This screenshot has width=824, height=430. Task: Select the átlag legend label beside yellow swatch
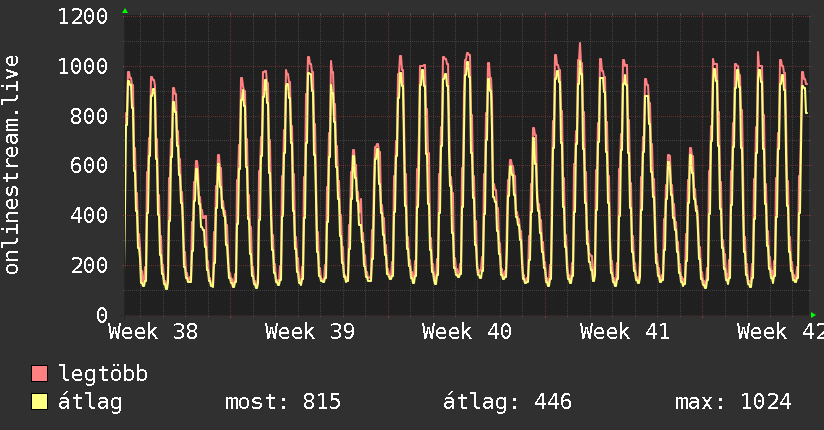pyautogui.click(x=90, y=402)
